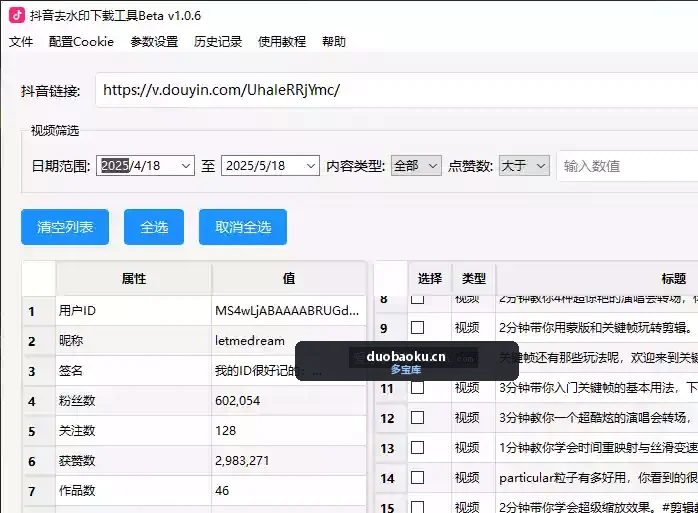The height and width of the screenshot is (513, 698).
Task: Click the 视频 type cell in row 9
Action: coord(474,328)
